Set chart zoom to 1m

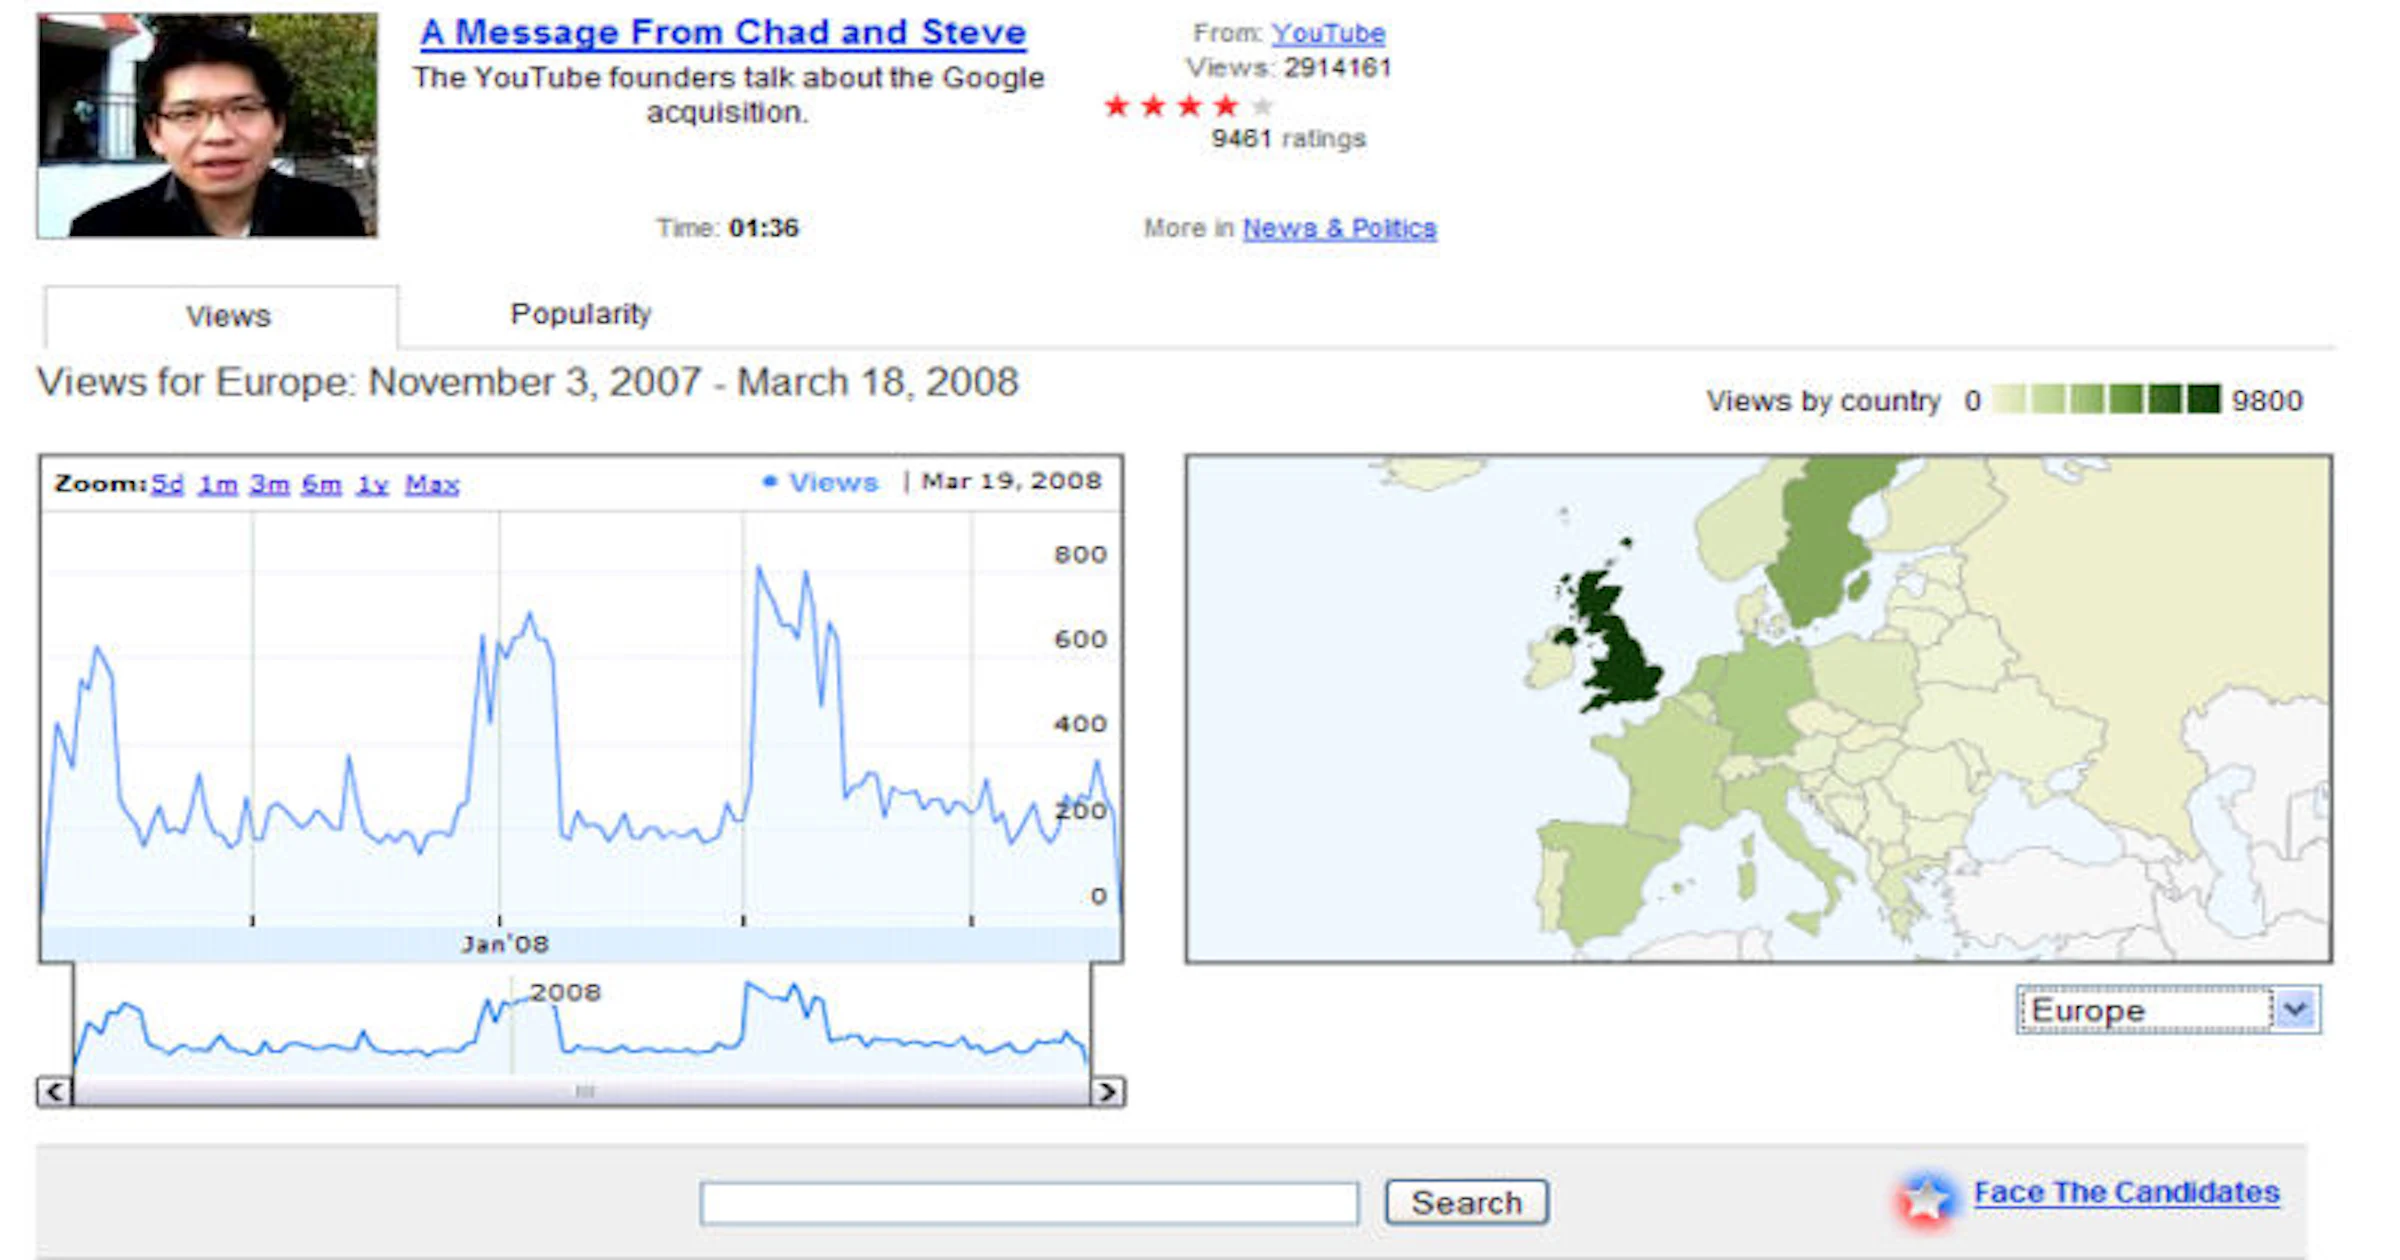217,484
